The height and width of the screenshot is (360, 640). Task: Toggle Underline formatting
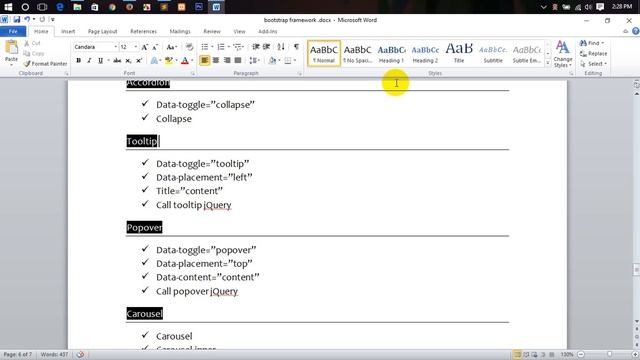100,61
